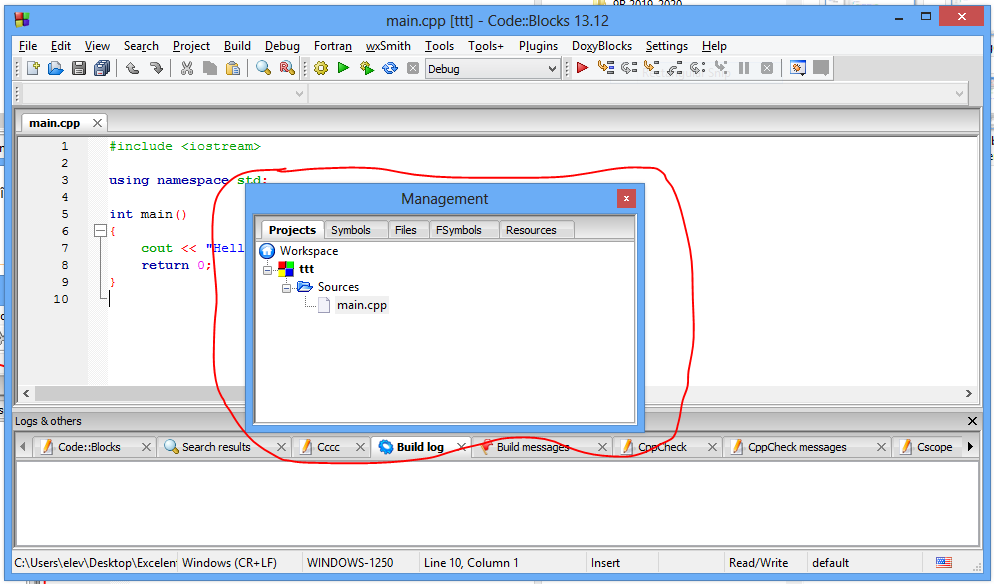
Task: Open the Settings menu
Action: (x=667, y=46)
